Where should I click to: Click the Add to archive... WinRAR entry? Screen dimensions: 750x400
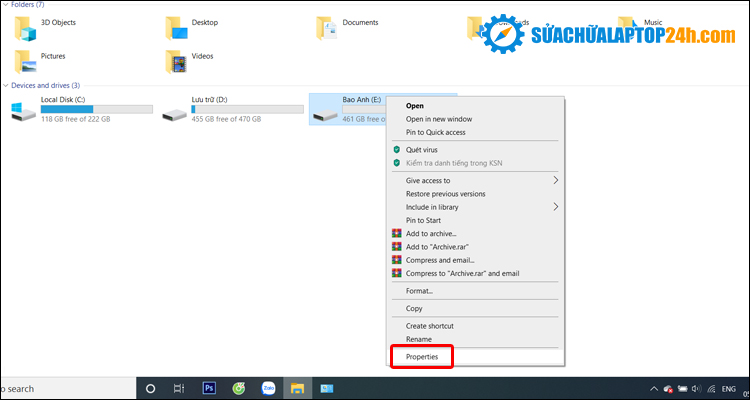point(431,233)
